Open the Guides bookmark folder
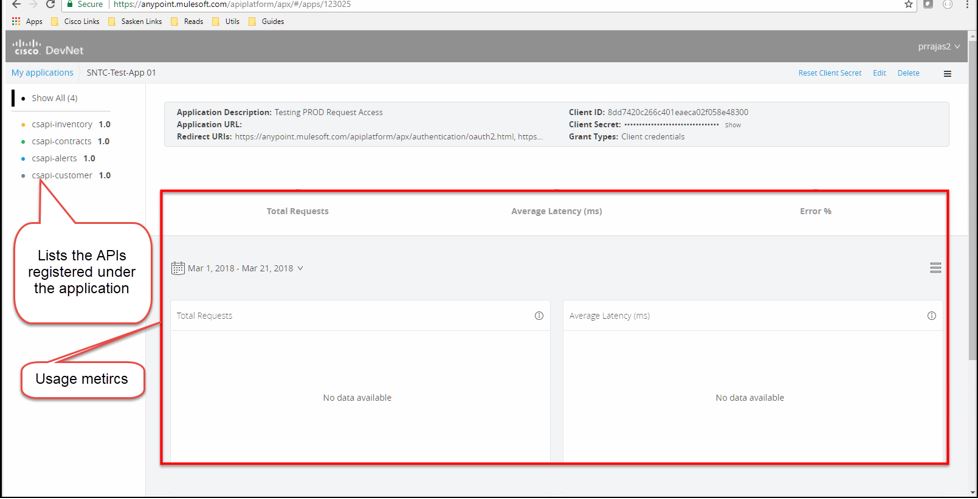The width and height of the screenshot is (978, 499). (266, 21)
